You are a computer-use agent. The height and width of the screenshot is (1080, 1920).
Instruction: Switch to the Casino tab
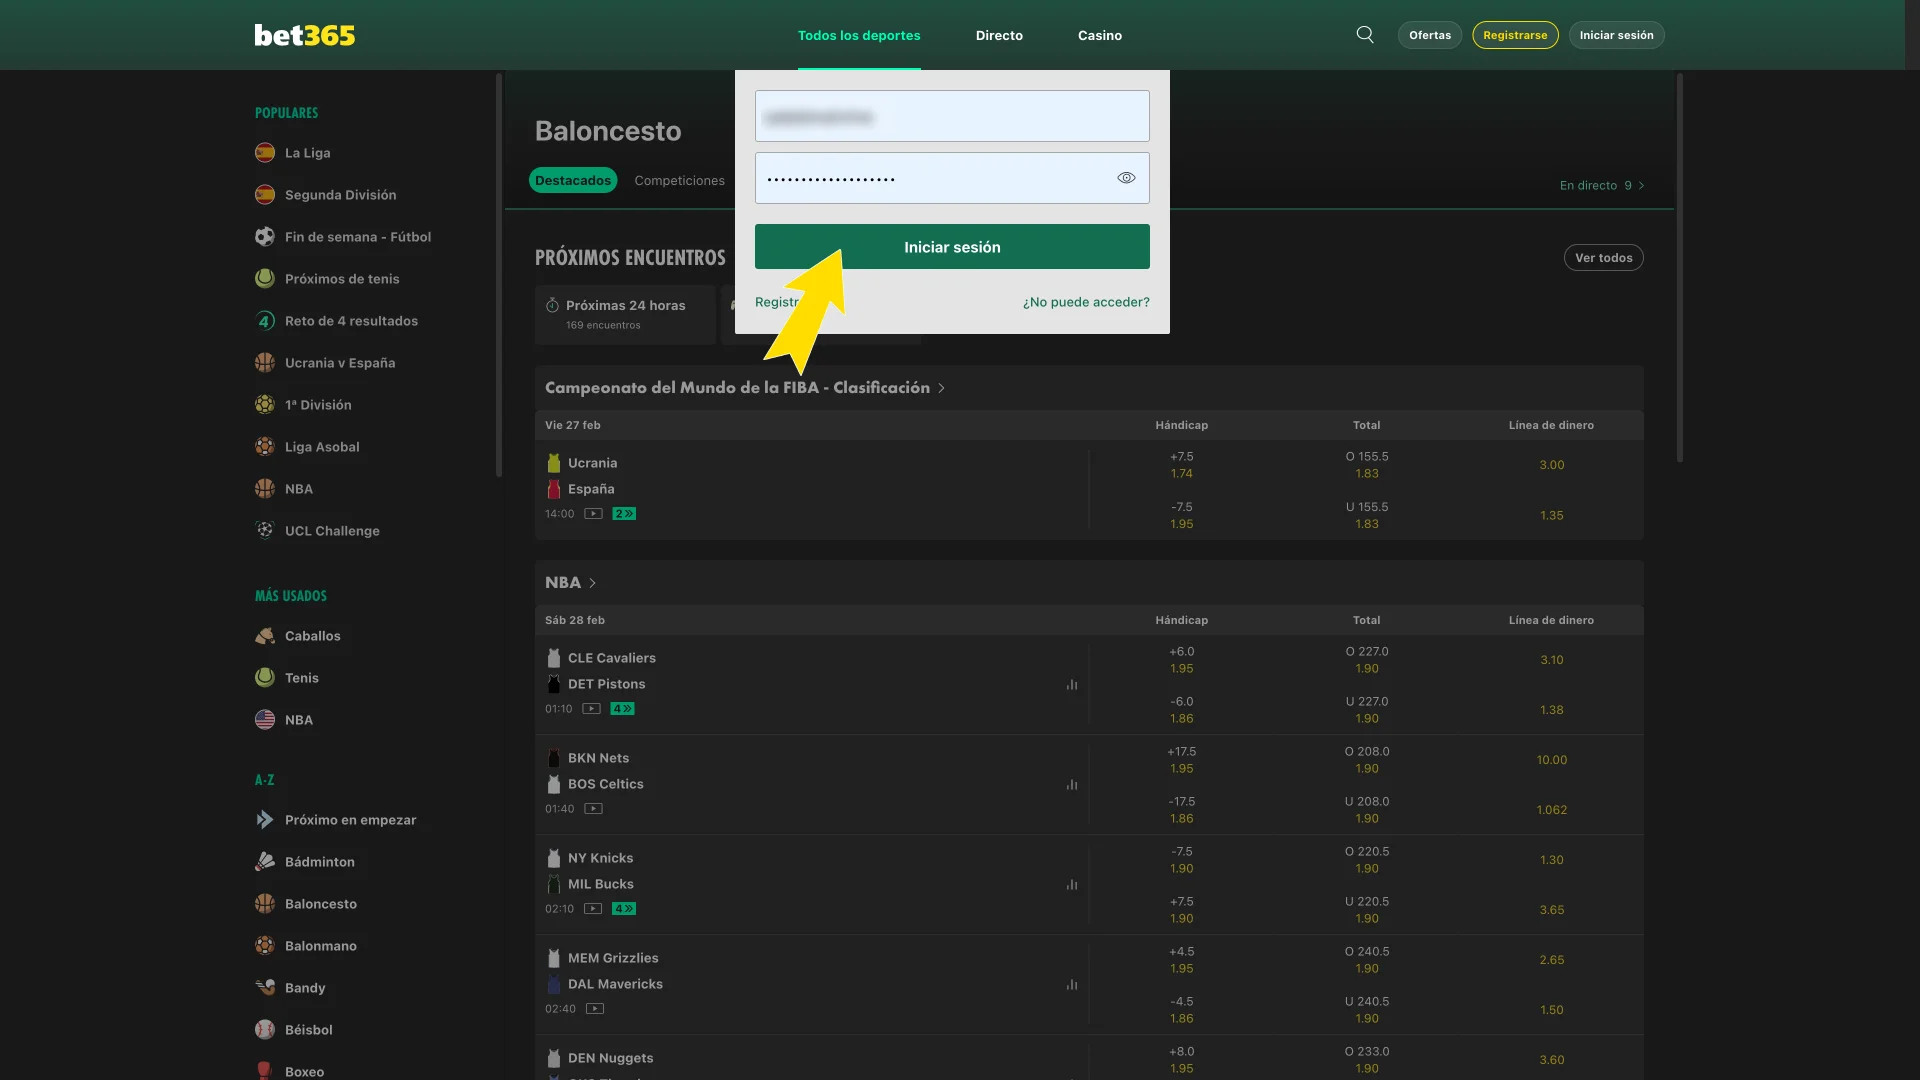(x=1100, y=35)
